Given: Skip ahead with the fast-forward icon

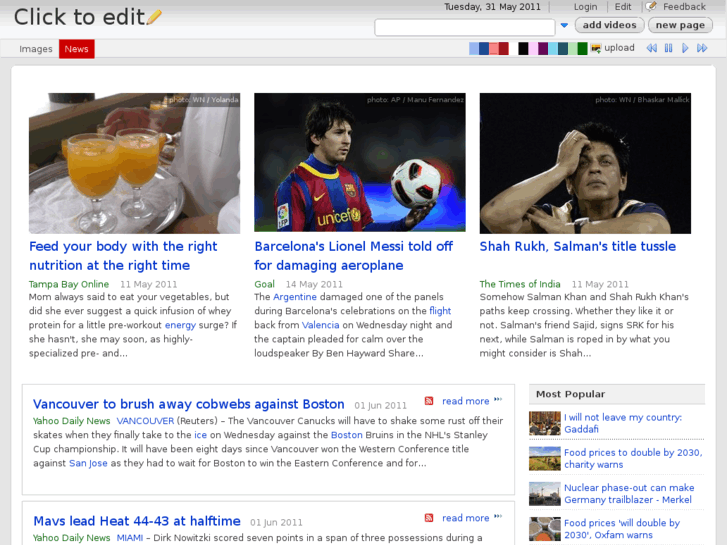Looking at the screenshot, I should [702, 48].
